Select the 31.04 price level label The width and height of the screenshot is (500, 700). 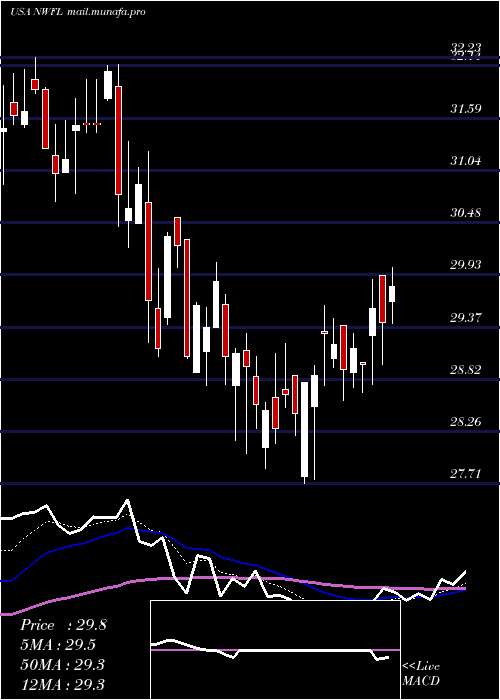tap(466, 161)
